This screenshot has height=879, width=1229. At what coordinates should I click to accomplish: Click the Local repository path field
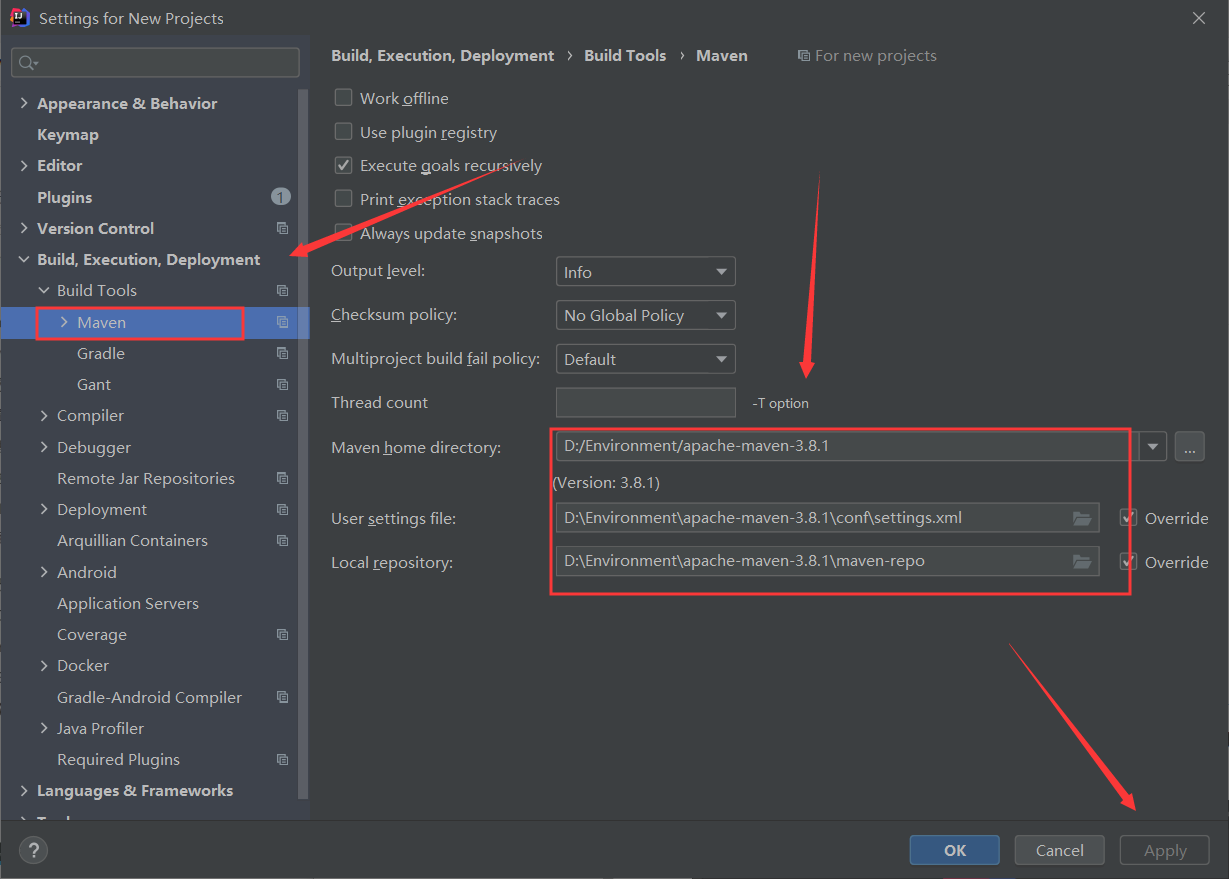tap(828, 562)
